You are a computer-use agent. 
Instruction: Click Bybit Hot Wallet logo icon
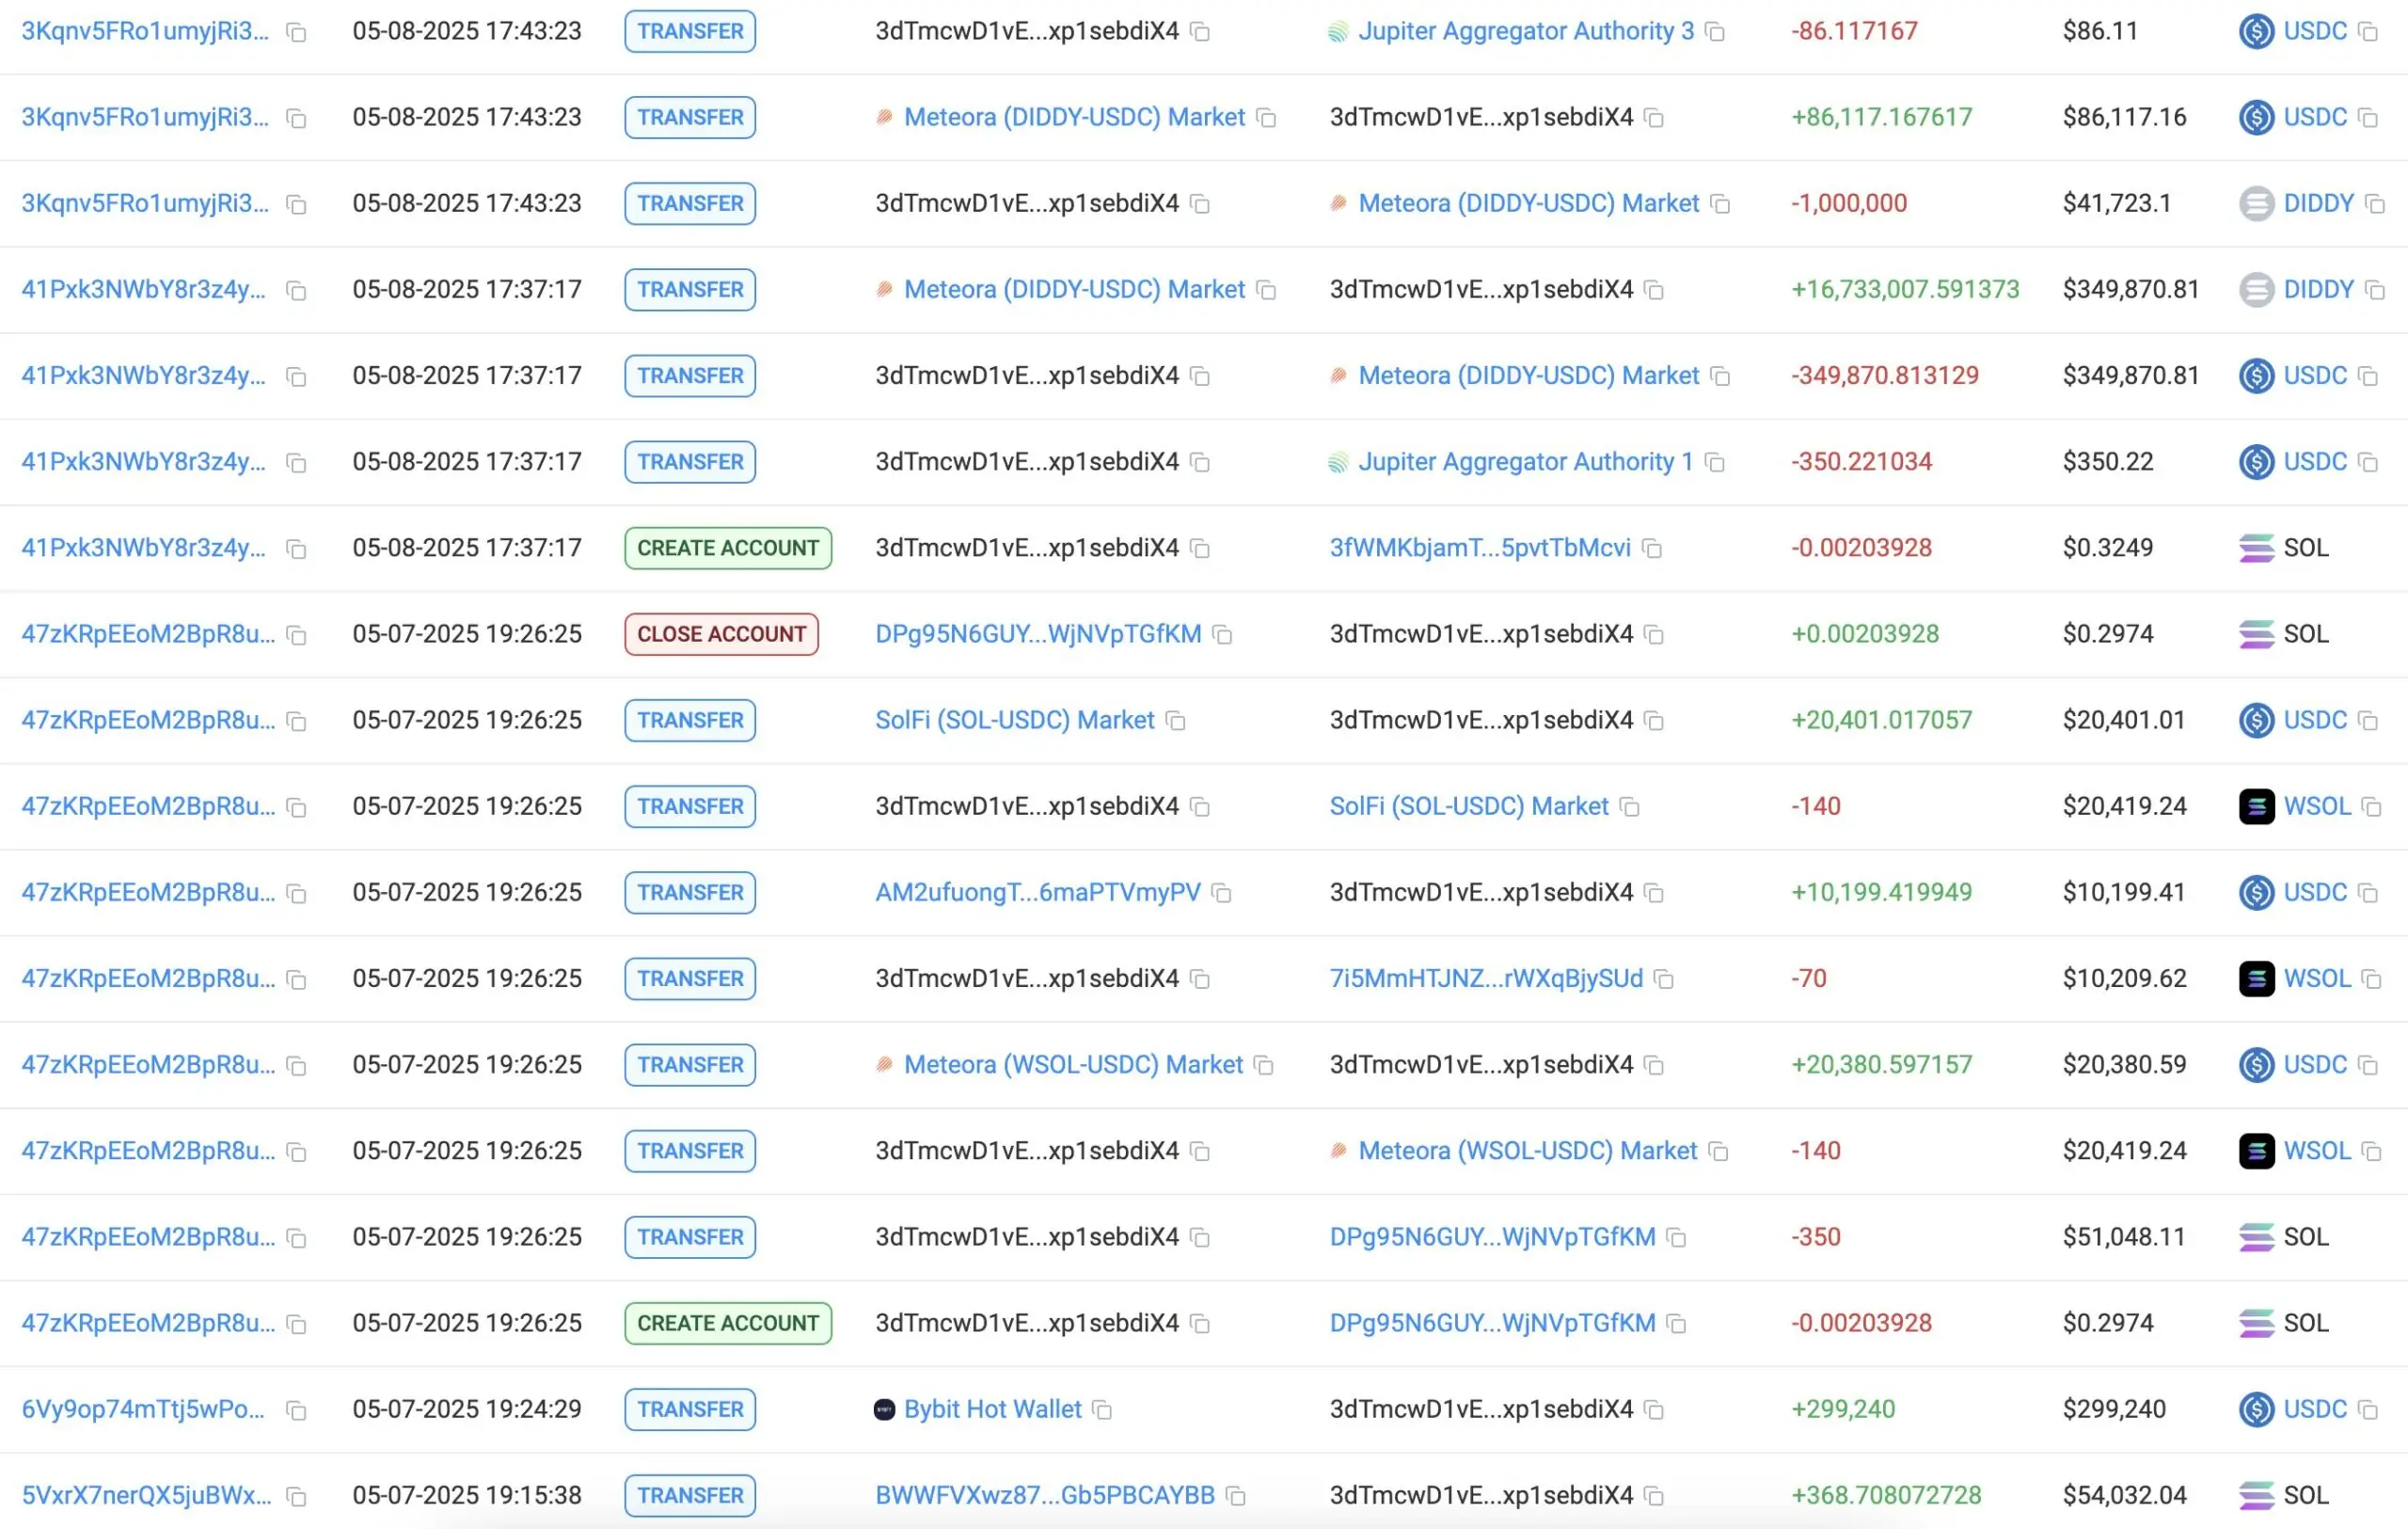[x=884, y=1410]
